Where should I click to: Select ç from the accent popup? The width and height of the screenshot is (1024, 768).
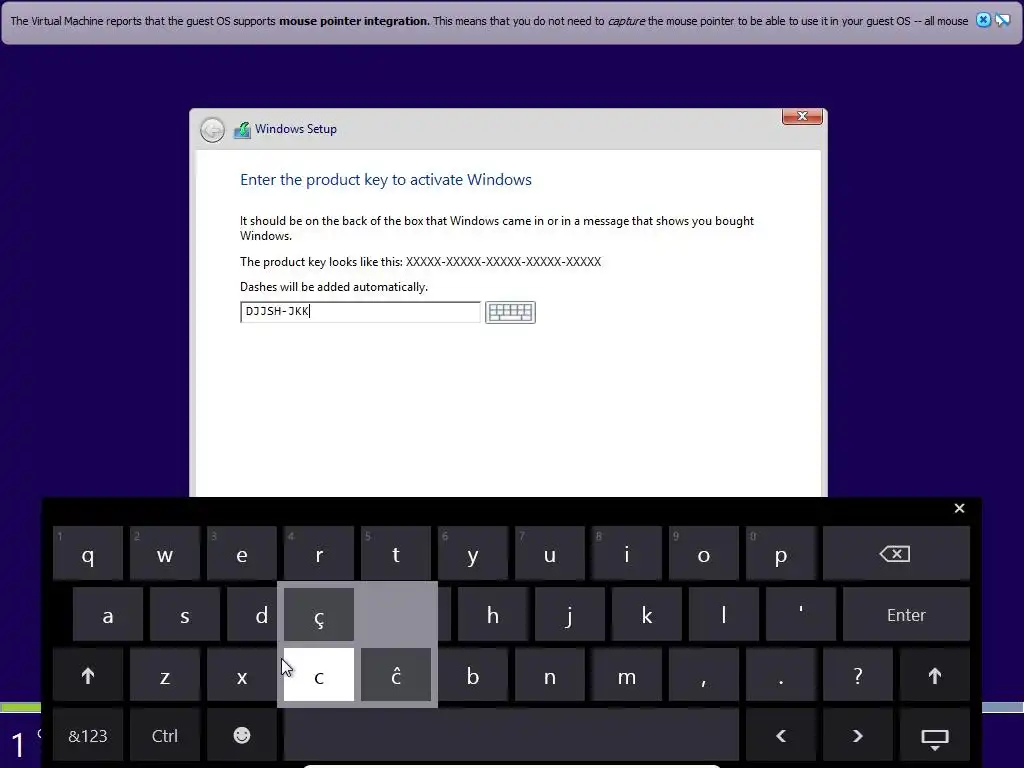(319, 615)
